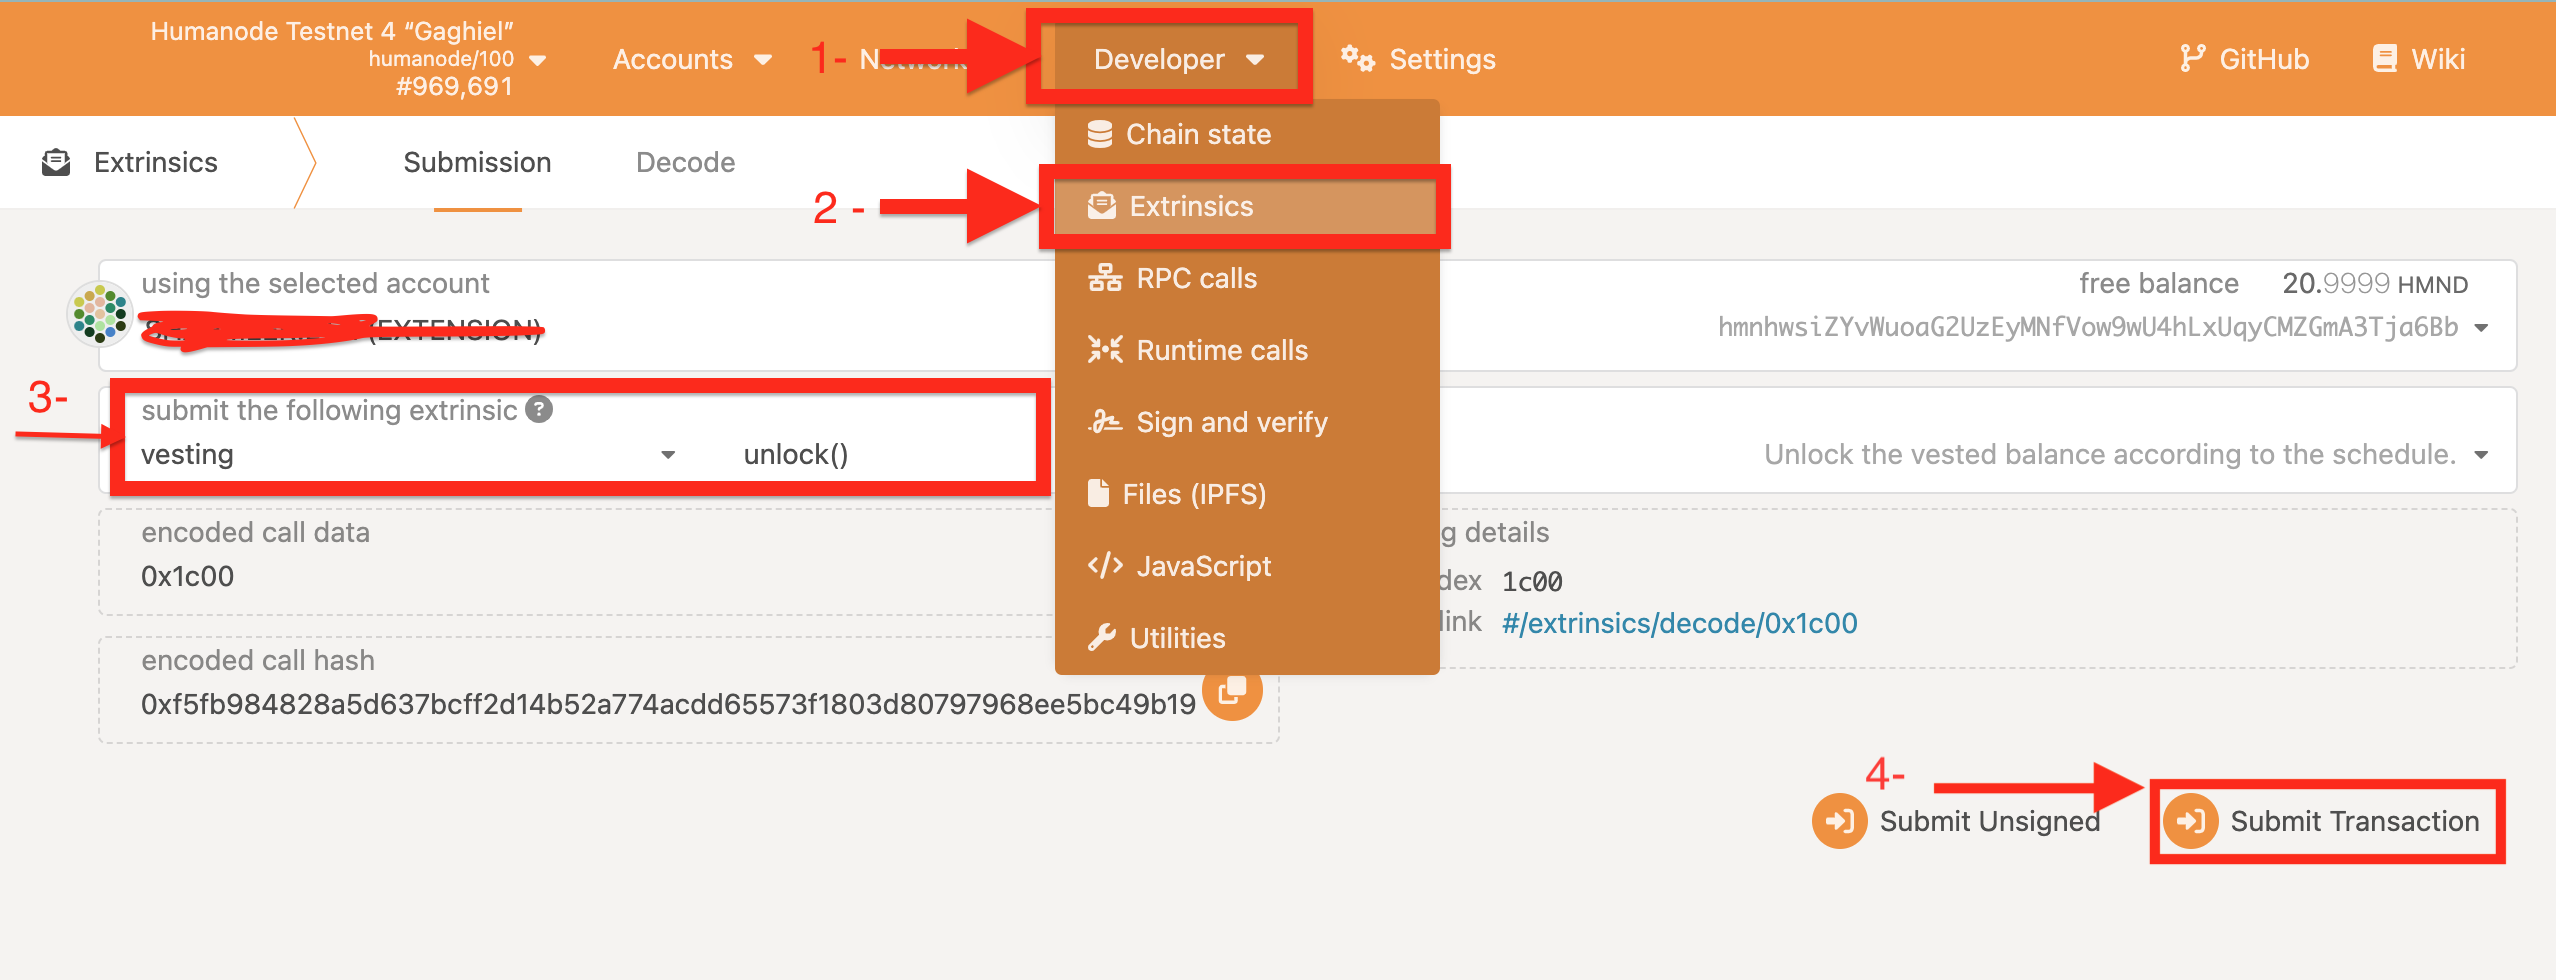This screenshot has height=980, width=2556.
Task: Open the #/extrinsics/decode/0x1c00 link
Action: (1679, 623)
